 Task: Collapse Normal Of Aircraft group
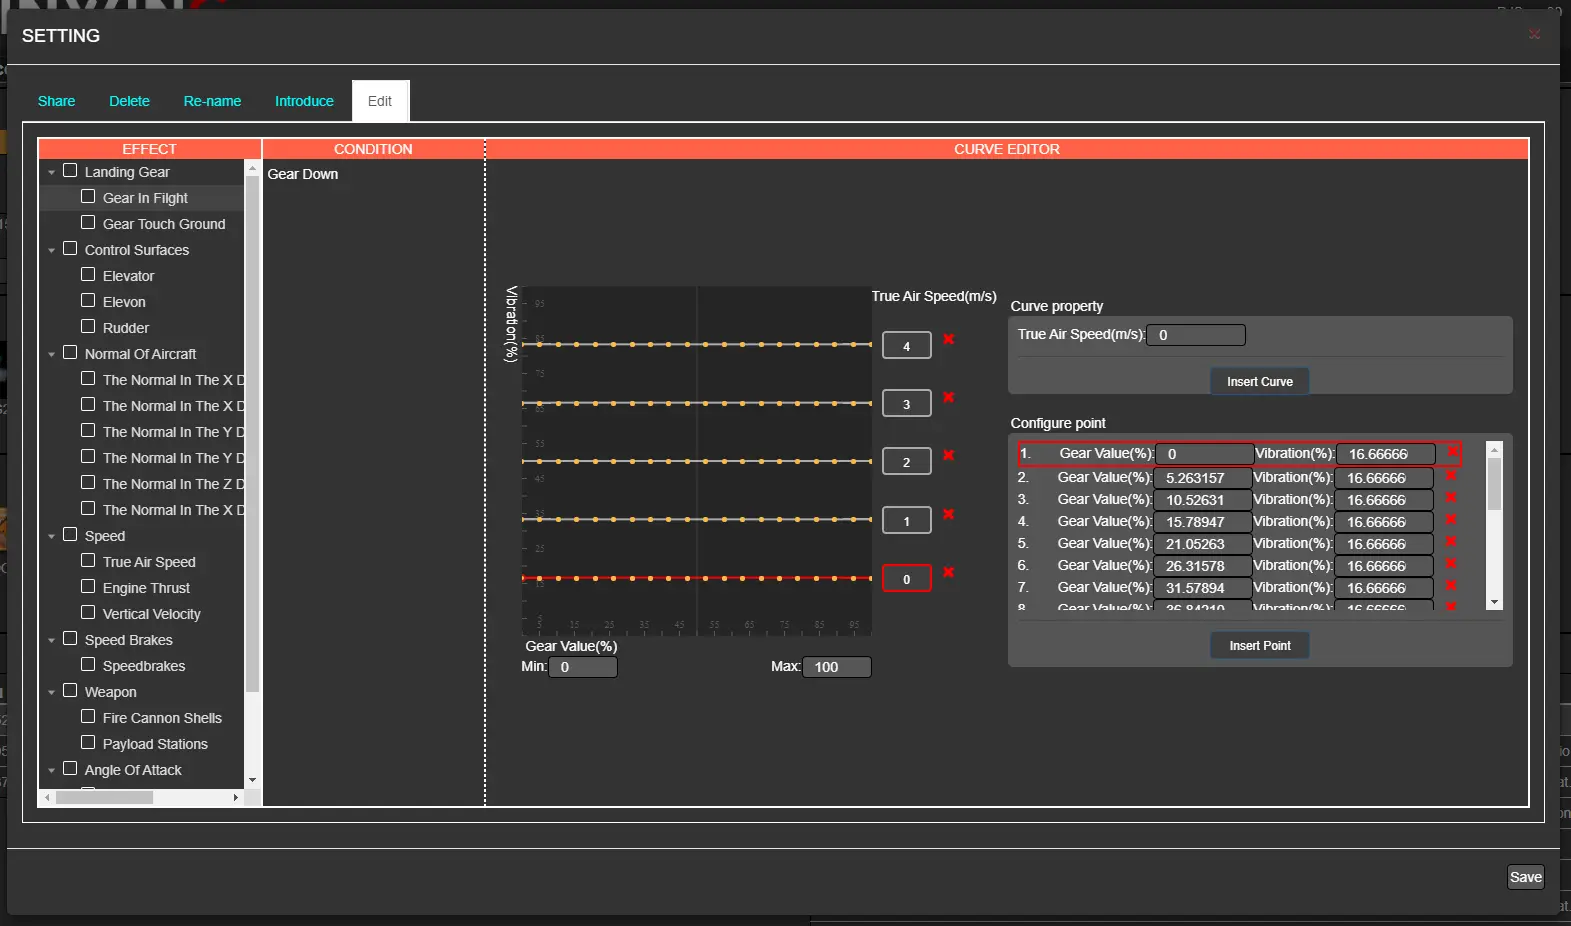point(51,355)
